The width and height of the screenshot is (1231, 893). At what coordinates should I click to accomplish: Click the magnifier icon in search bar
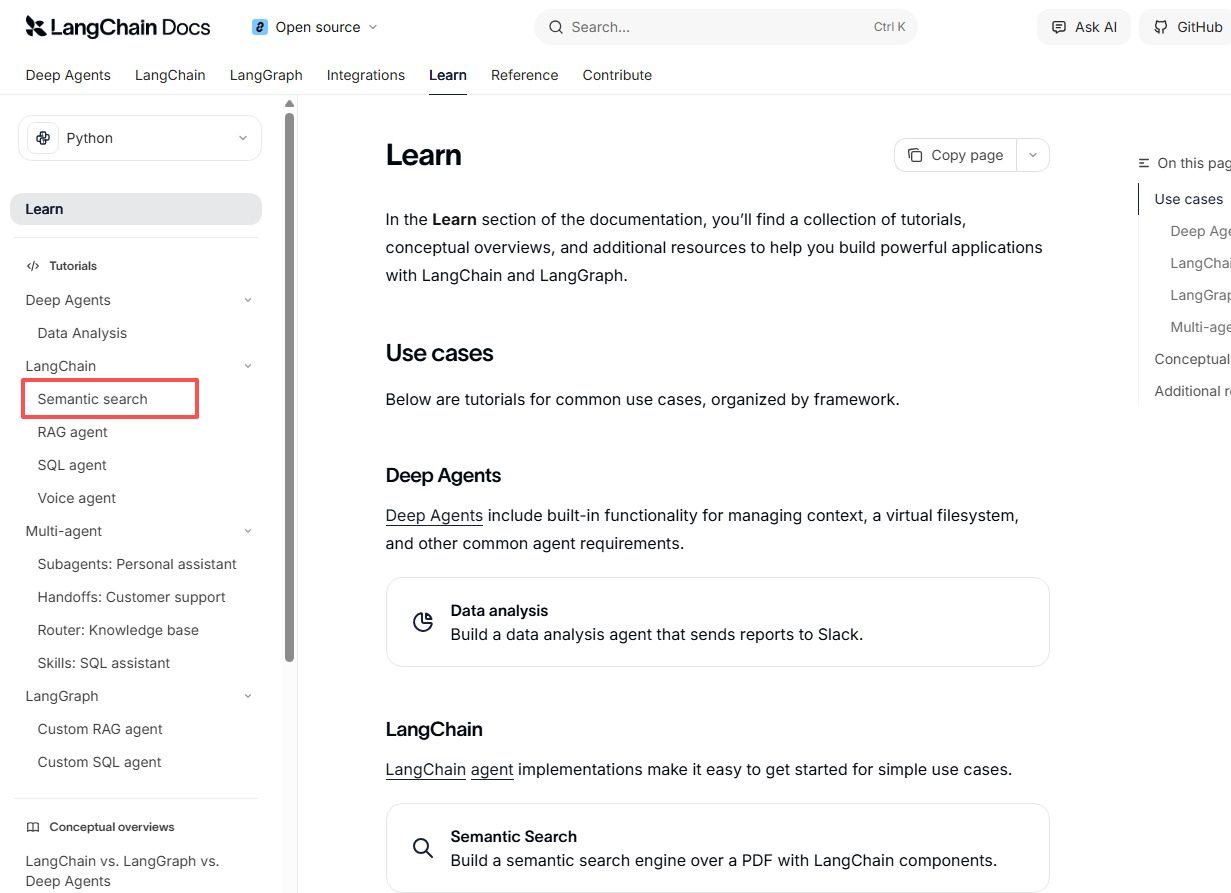click(x=556, y=27)
